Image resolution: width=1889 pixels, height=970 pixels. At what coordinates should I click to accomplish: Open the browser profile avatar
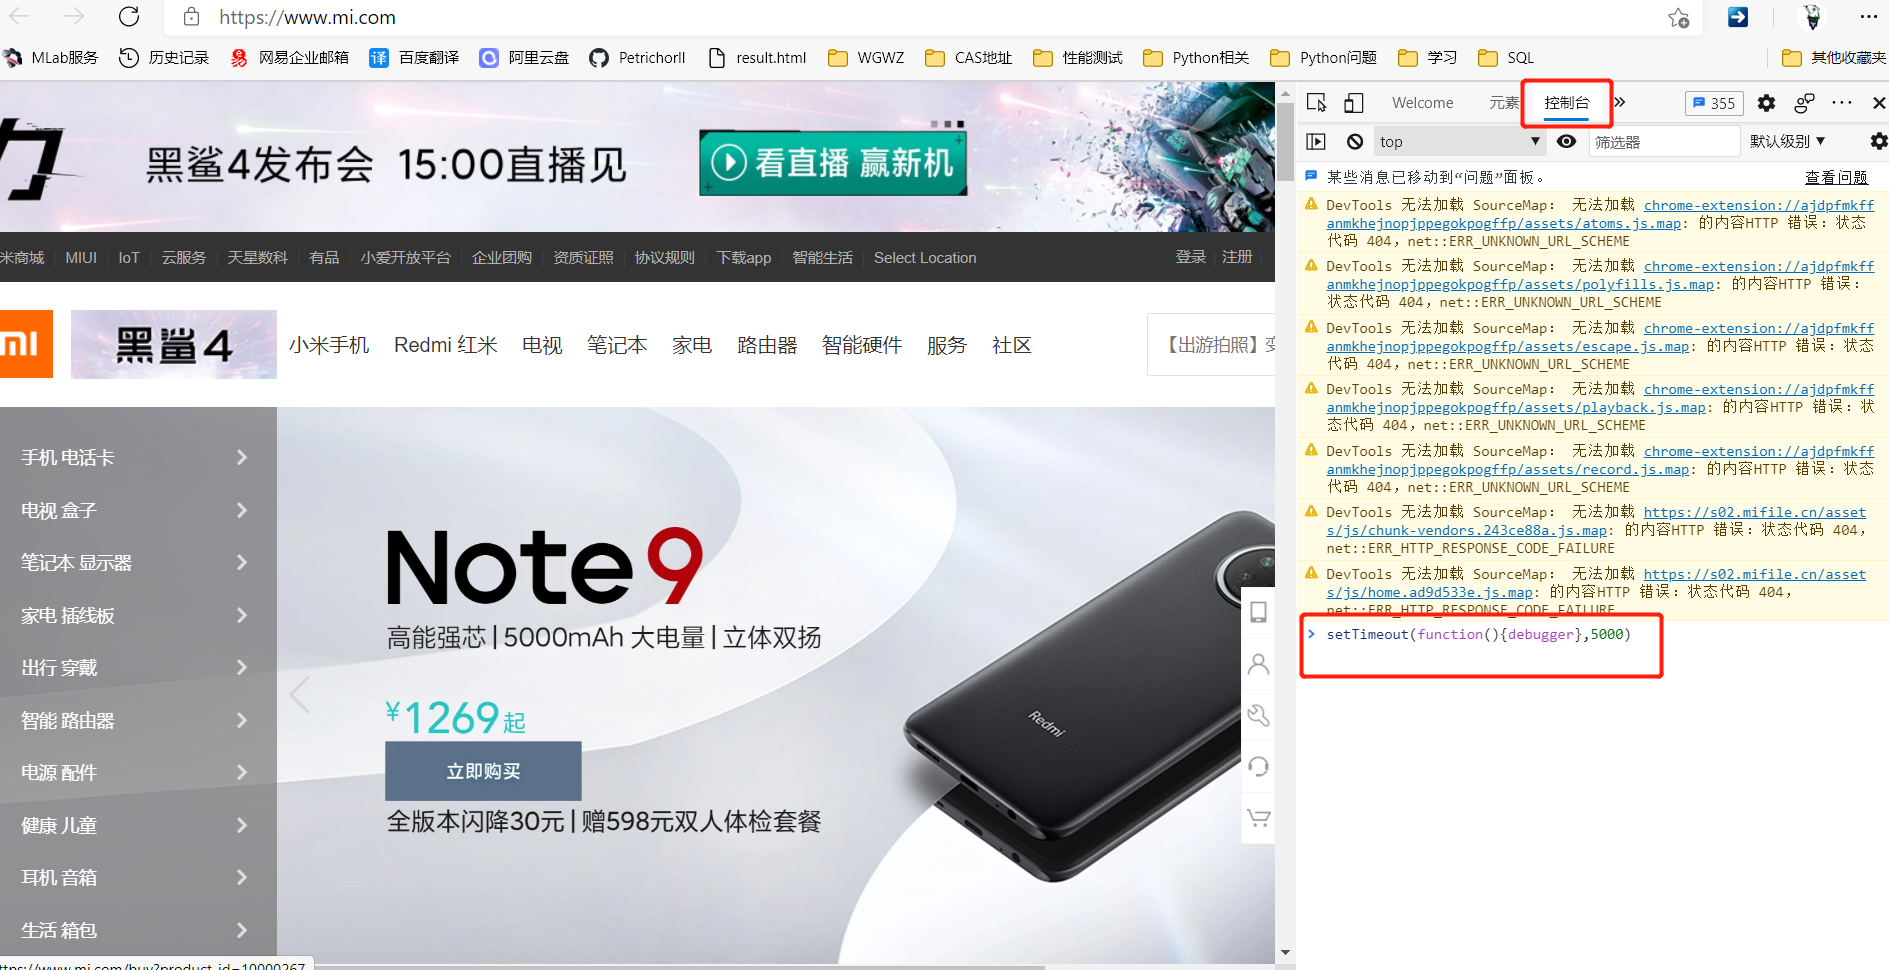click(1812, 17)
